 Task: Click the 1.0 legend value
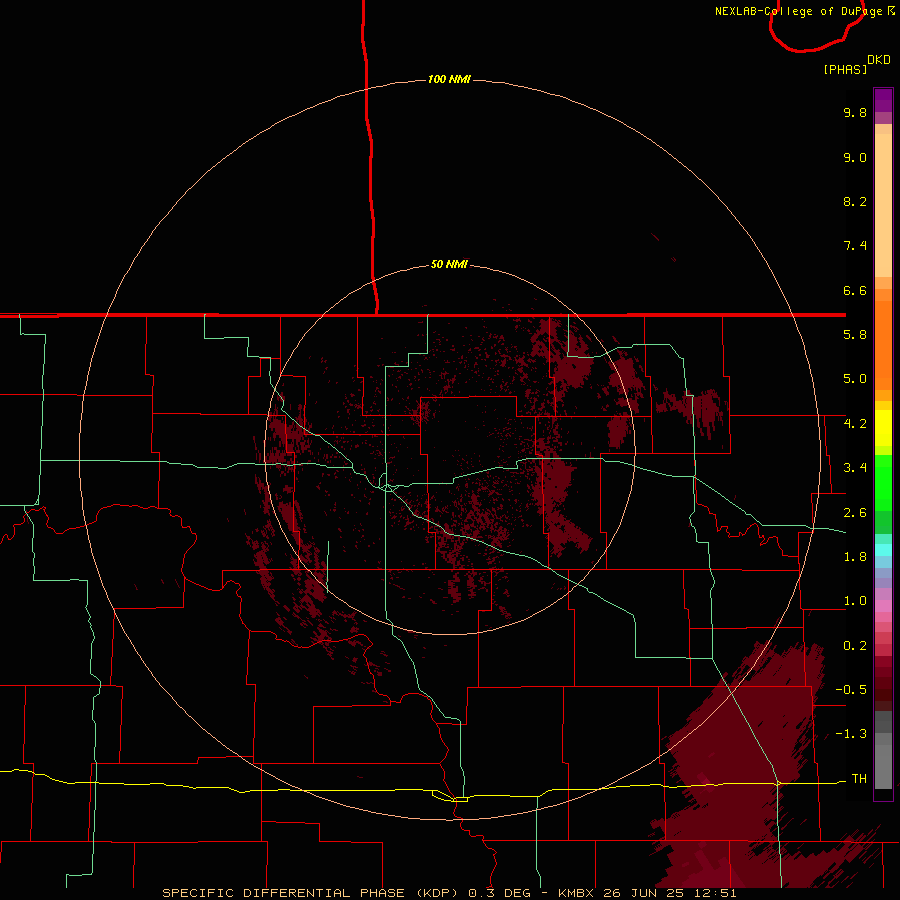pyautogui.click(x=855, y=601)
